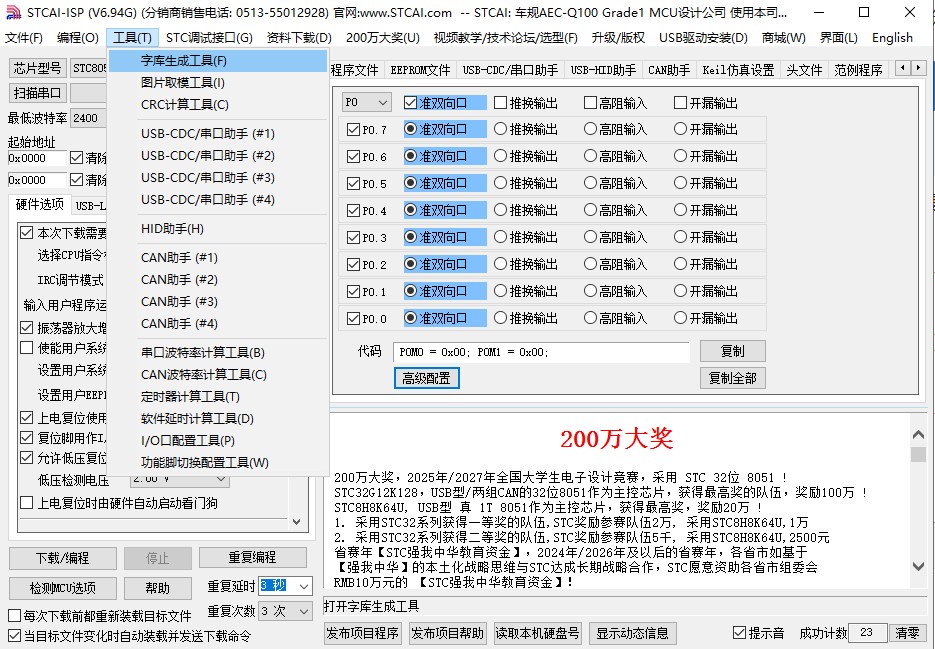Disable 当目标文件变化时自动装载并发送下载命令
Screen dimensions: 935x649
(14, 636)
